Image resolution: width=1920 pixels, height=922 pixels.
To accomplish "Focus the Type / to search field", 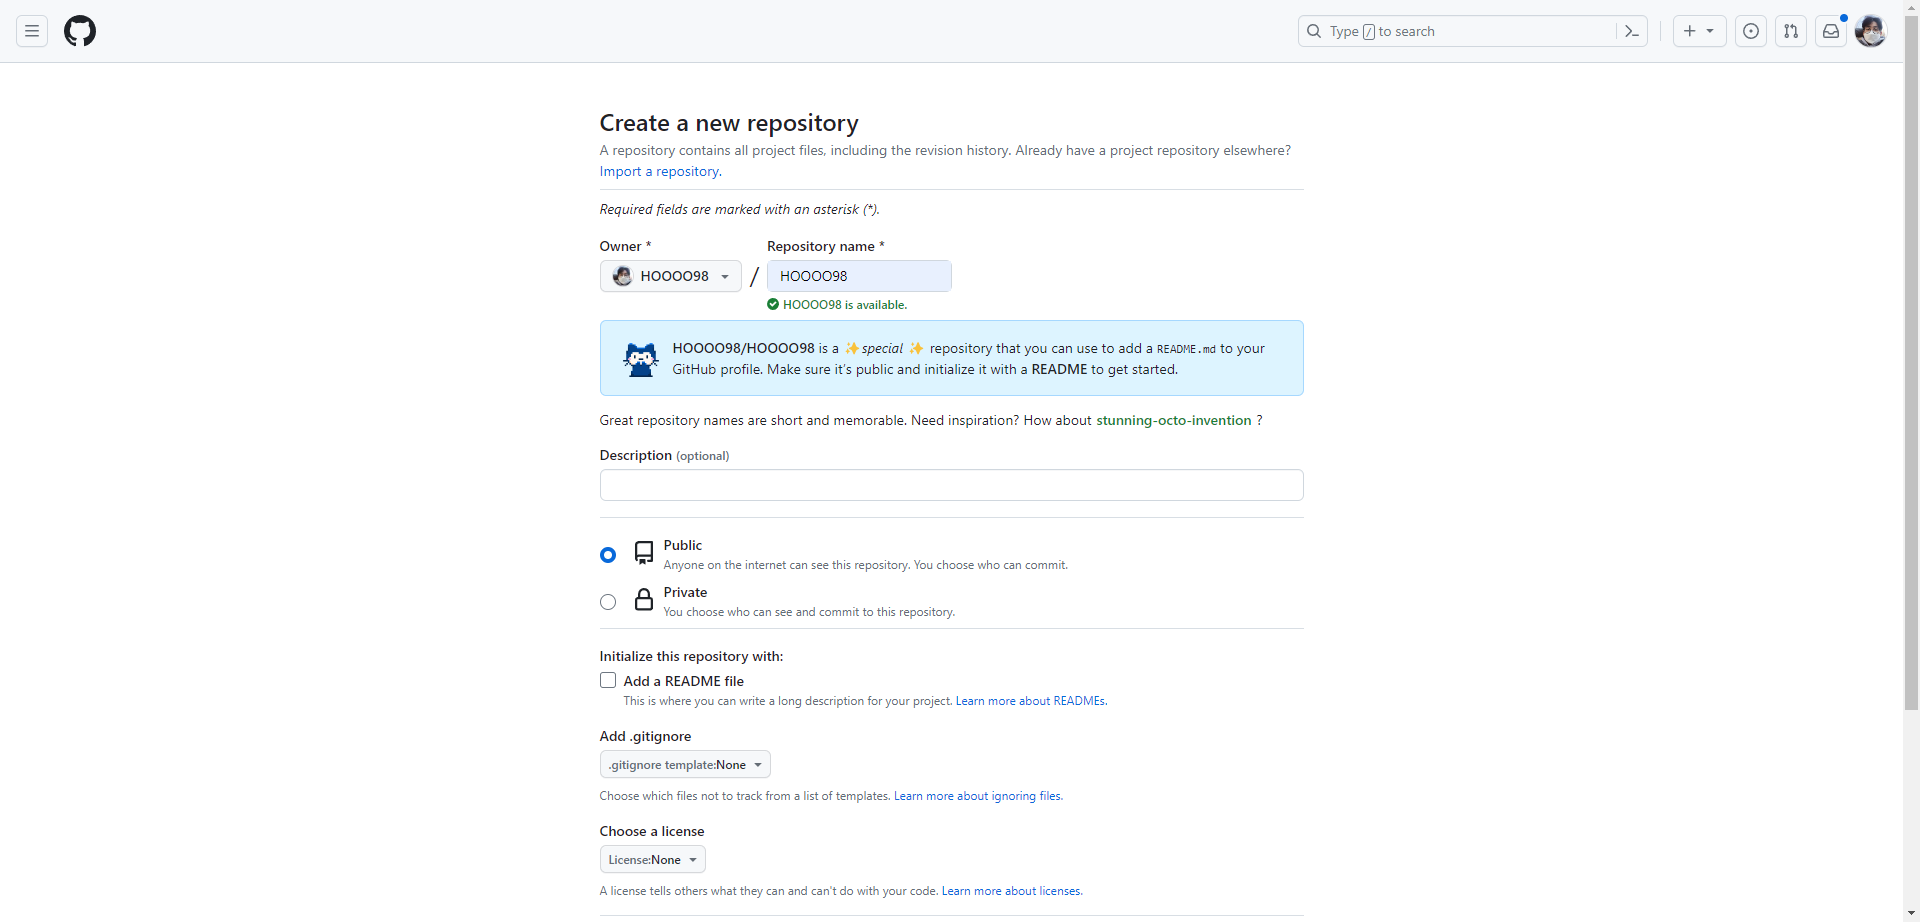I will [x=1472, y=31].
